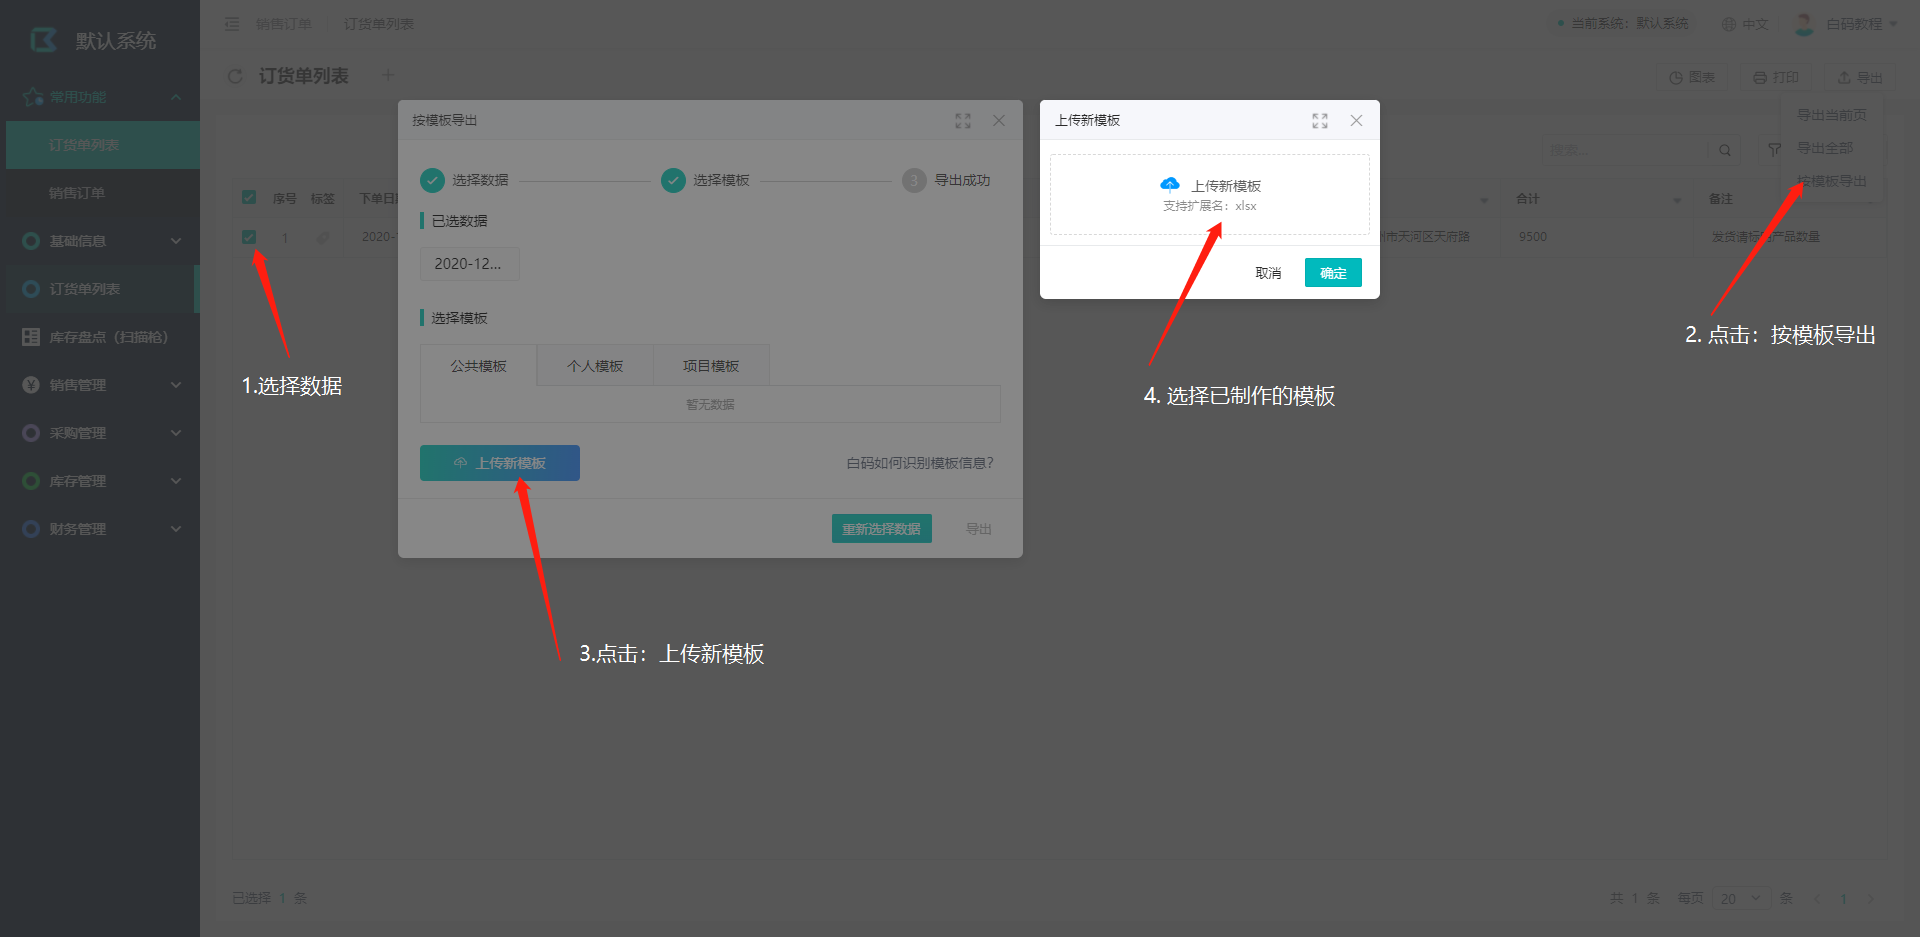Viewport: 1920px width, 937px height.
Task: Switch to the 公共模板 tab
Action: point(478,366)
